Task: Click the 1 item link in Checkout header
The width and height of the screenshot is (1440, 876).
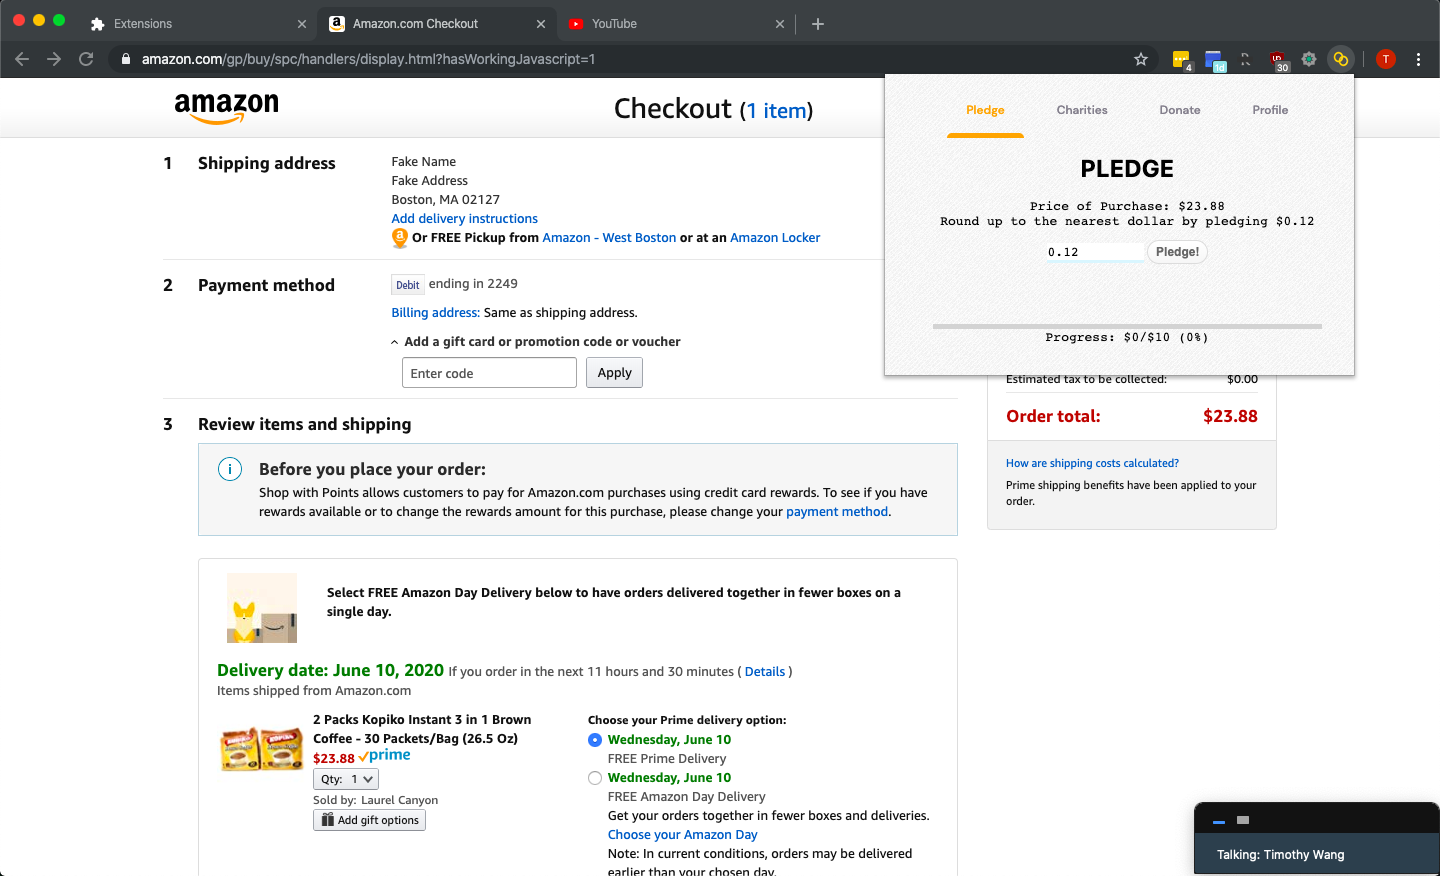Action: pyautogui.click(x=777, y=110)
